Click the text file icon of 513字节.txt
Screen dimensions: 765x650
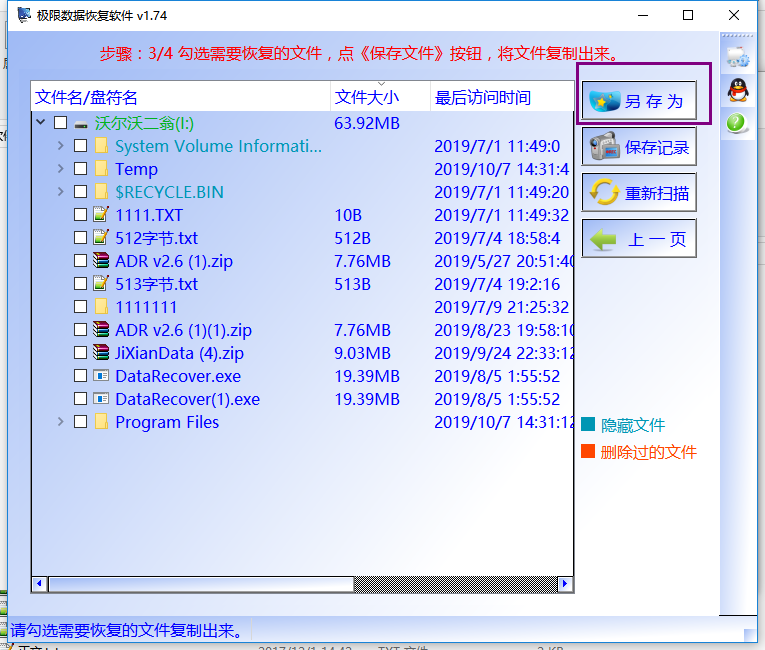[x=101, y=283]
